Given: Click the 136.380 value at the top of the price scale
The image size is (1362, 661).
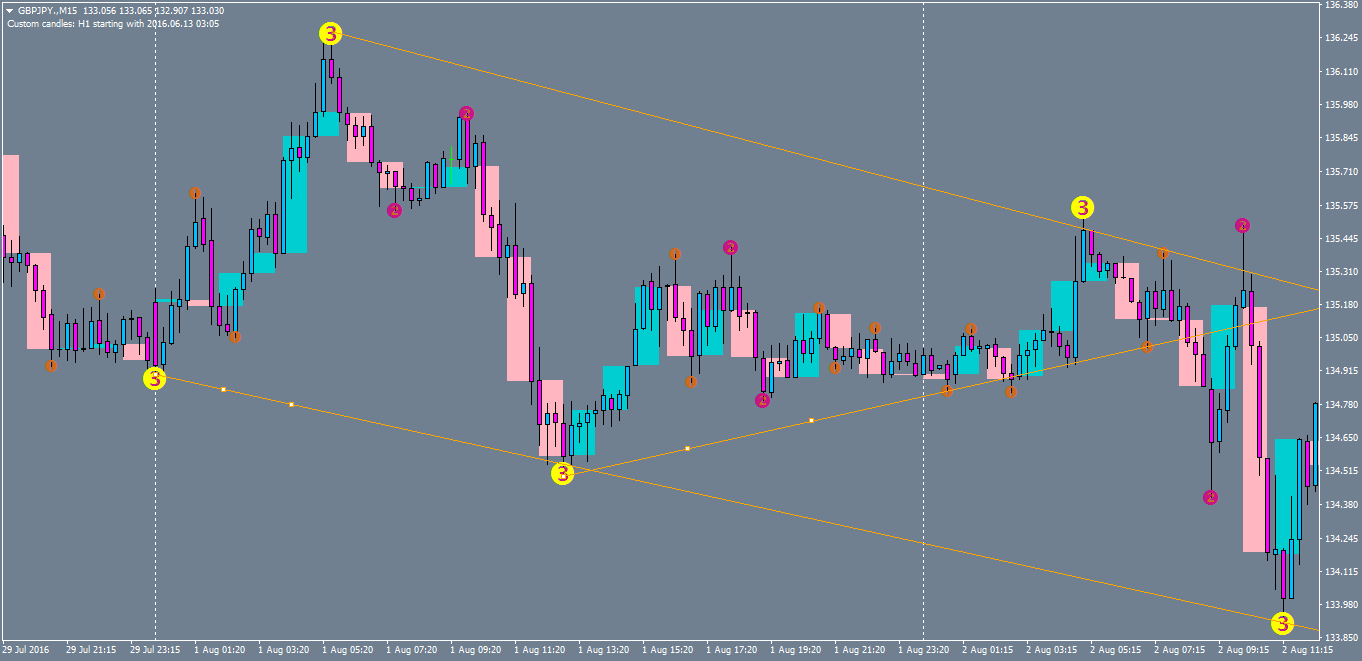Looking at the screenshot, I should 1340,7.
